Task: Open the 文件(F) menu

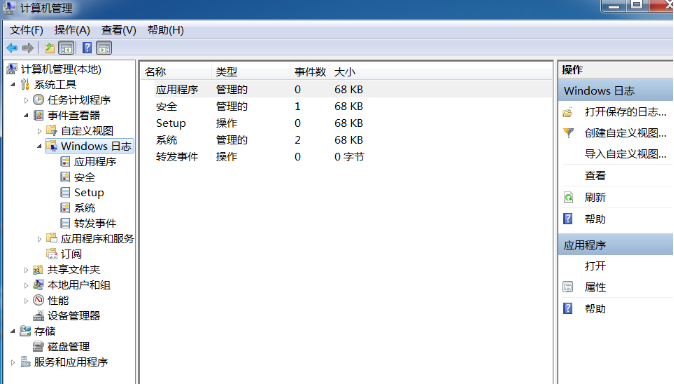Action: coord(27,30)
